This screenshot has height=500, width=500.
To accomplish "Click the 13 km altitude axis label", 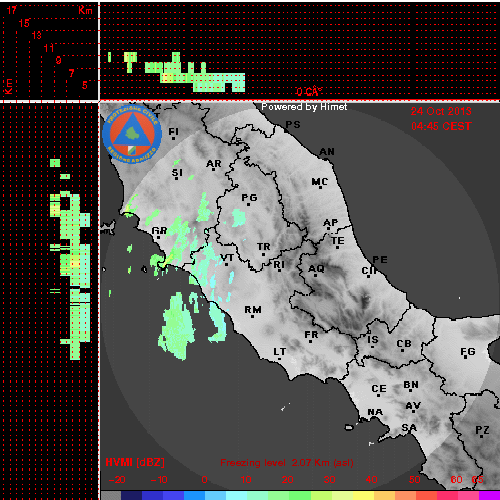I will coord(37,35).
